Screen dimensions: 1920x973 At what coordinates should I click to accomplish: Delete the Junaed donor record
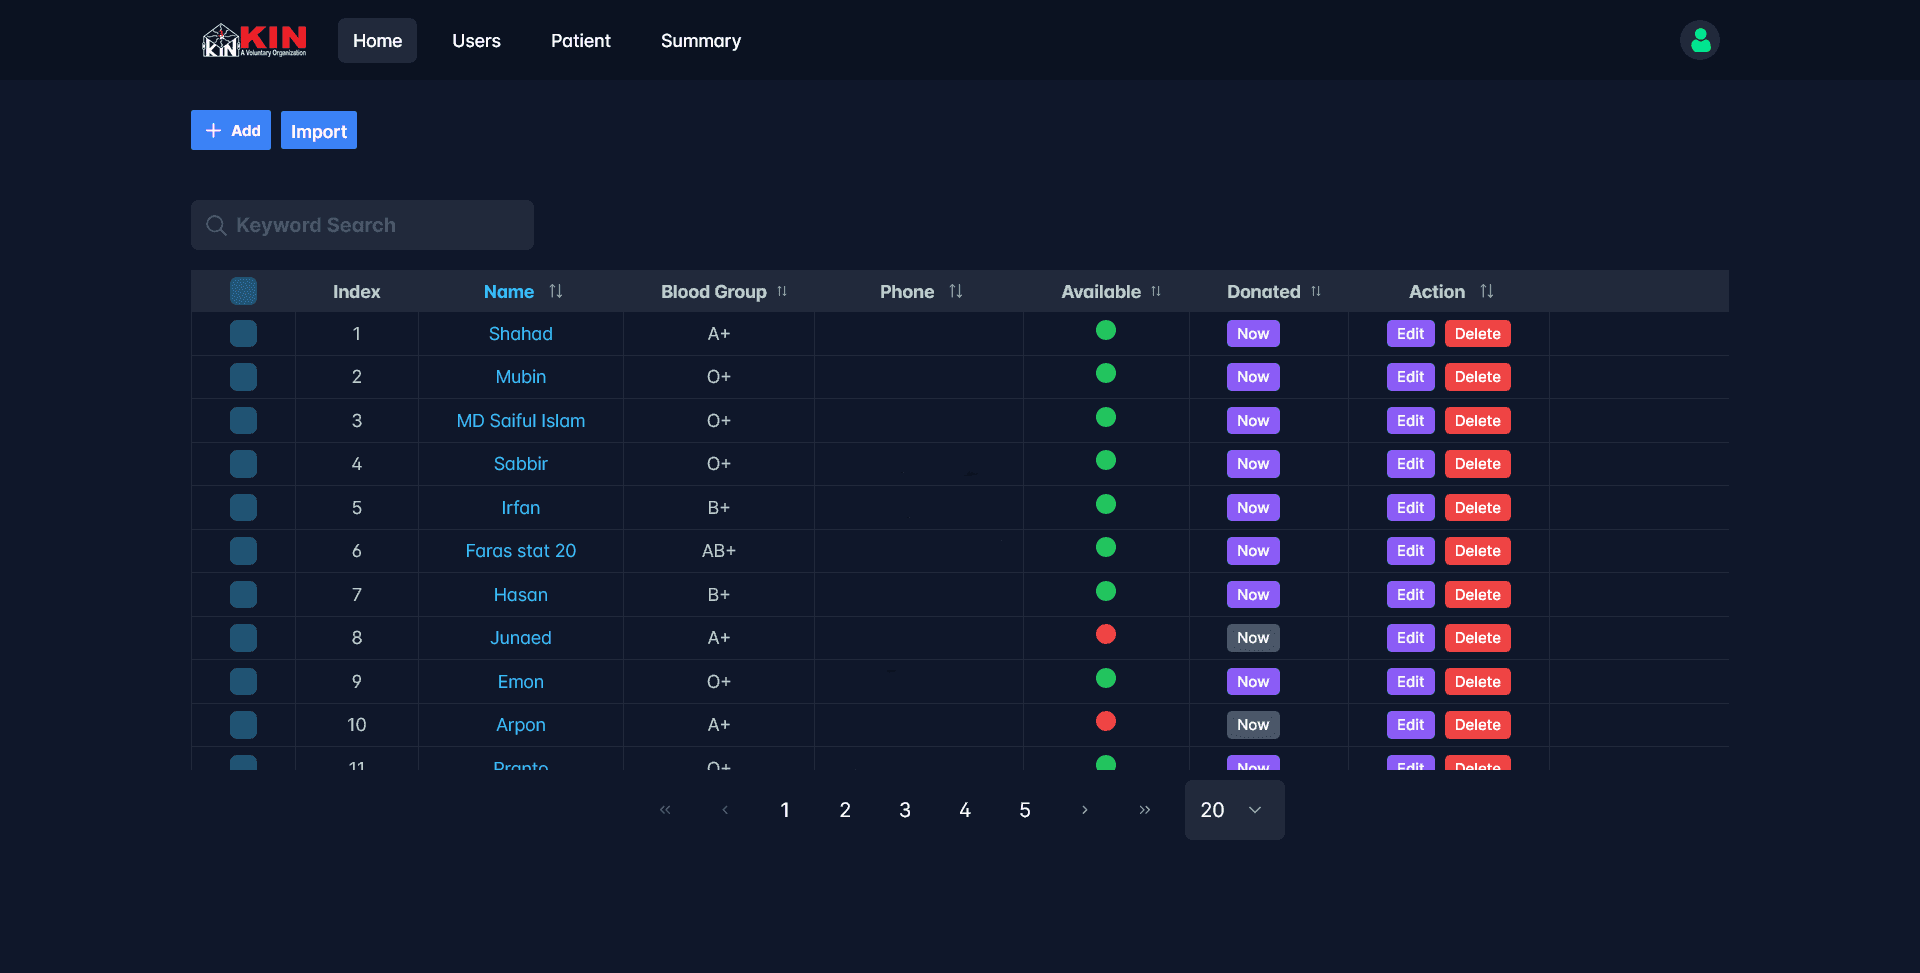(x=1477, y=638)
